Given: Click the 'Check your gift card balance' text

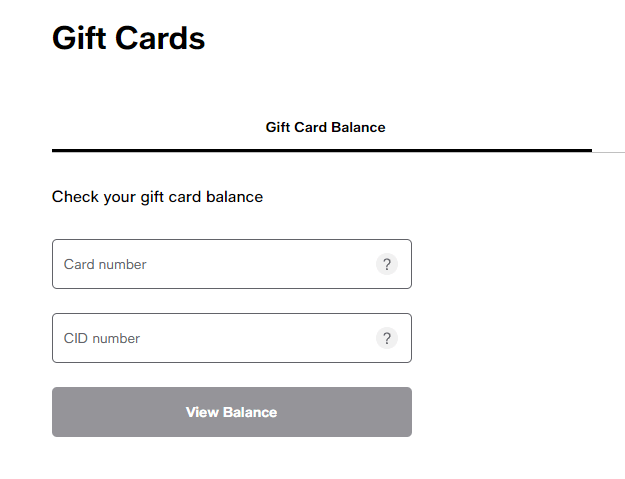Looking at the screenshot, I should tap(157, 197).
